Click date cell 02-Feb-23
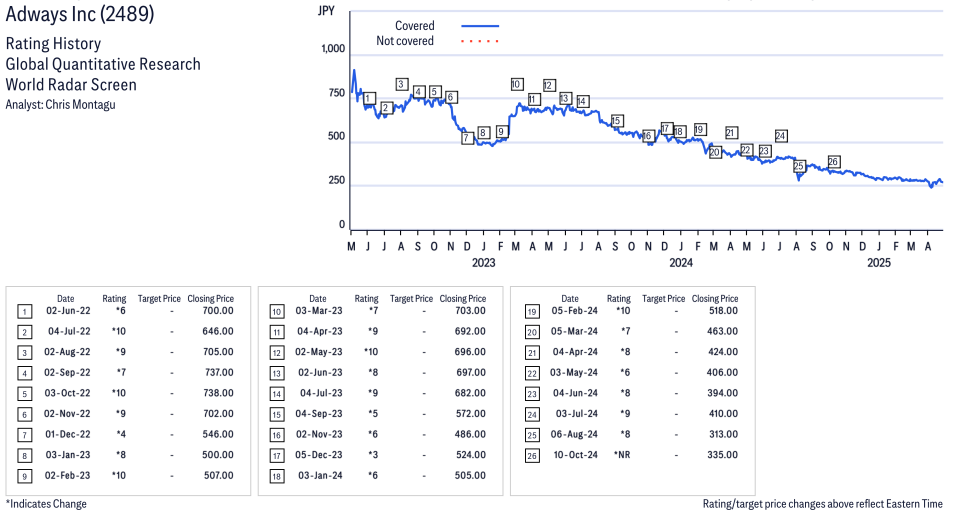 pos(67,476)
